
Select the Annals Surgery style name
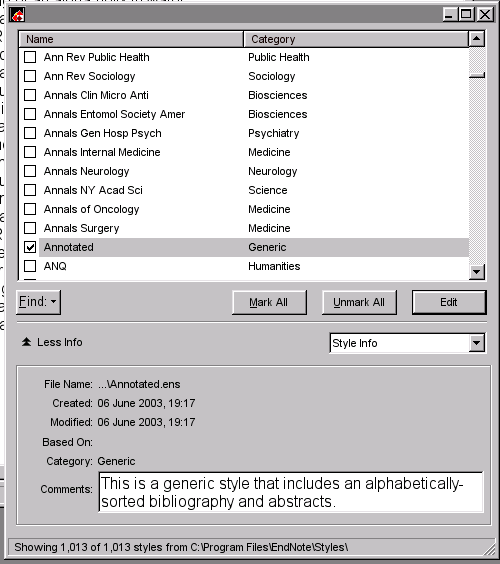[x=81, y=228]
